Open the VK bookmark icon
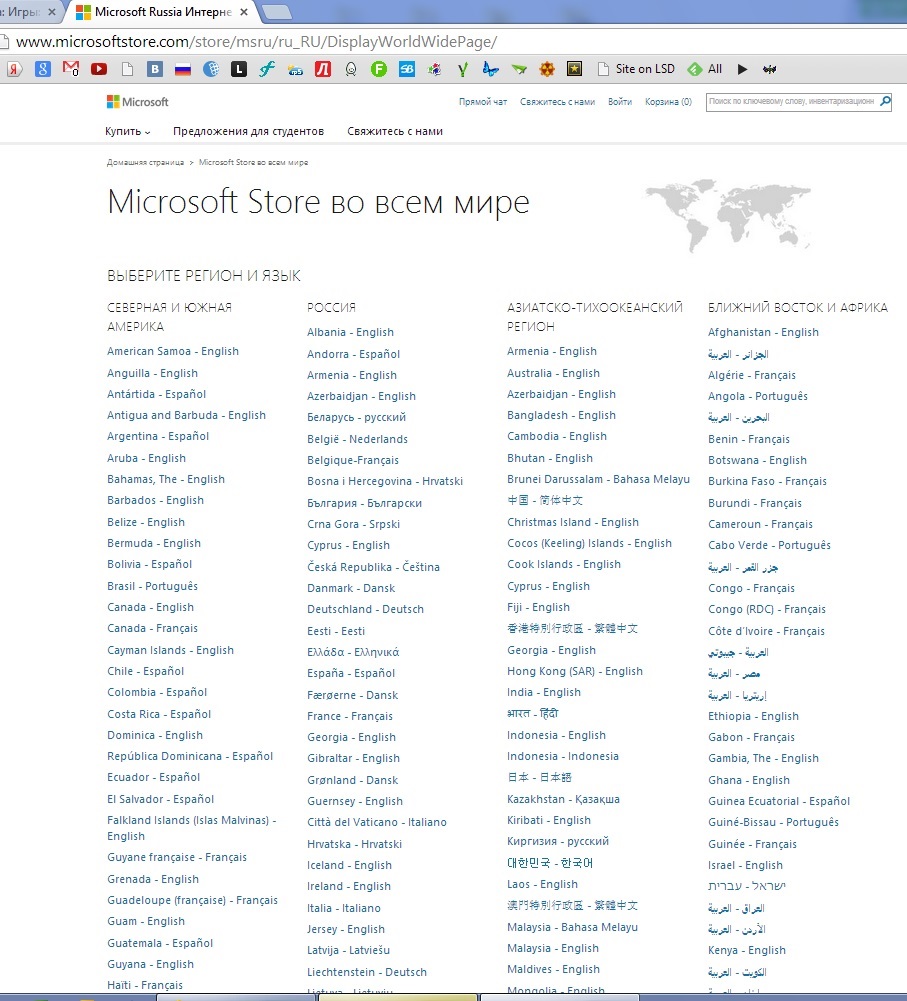This screenshot has width=907, height=1001. tap(155, 69)
